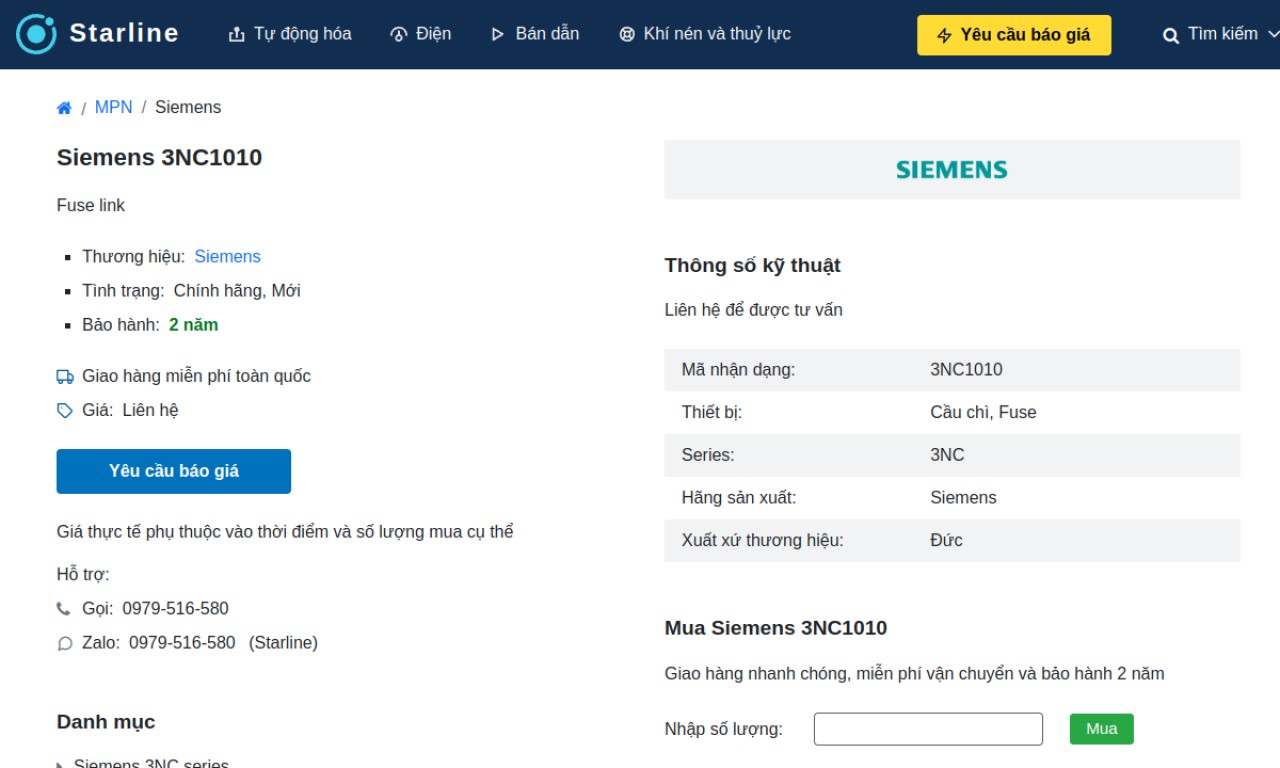Click the blue Yêu cầu báo giá button
The height and width of the screenshot is (768, 1280).
(174, 471)
